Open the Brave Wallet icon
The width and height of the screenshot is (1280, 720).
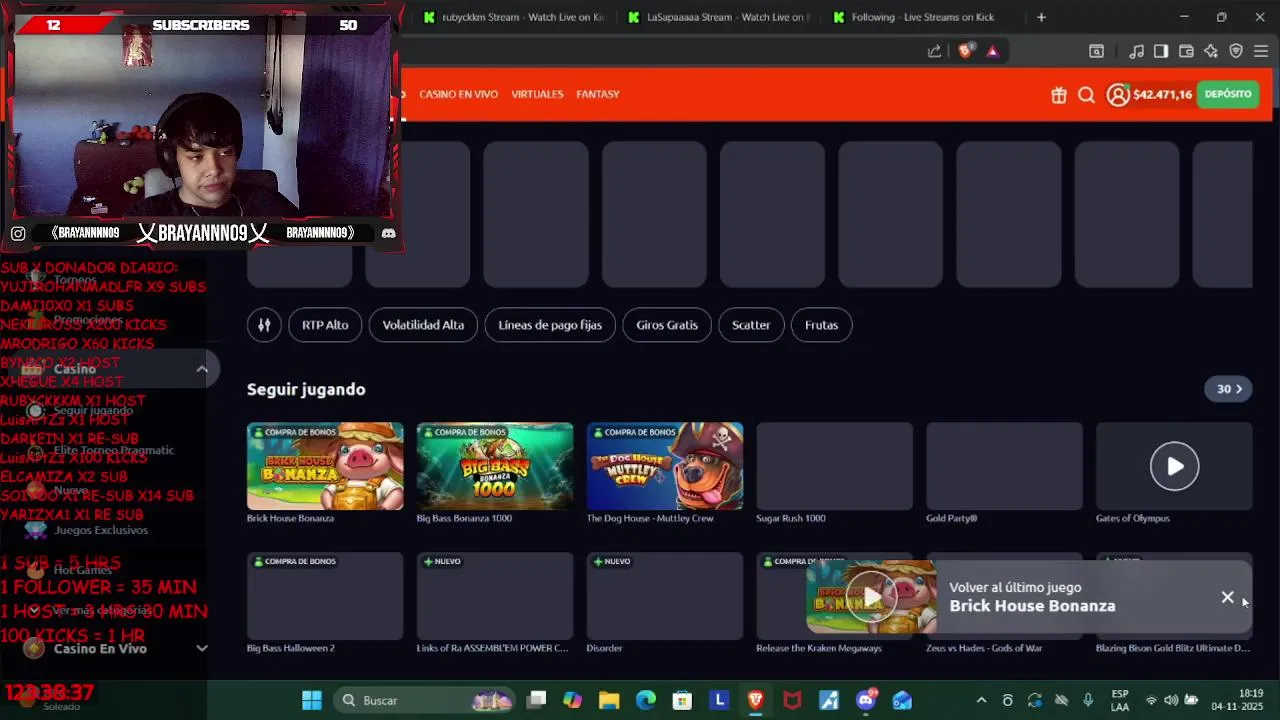1186,51
